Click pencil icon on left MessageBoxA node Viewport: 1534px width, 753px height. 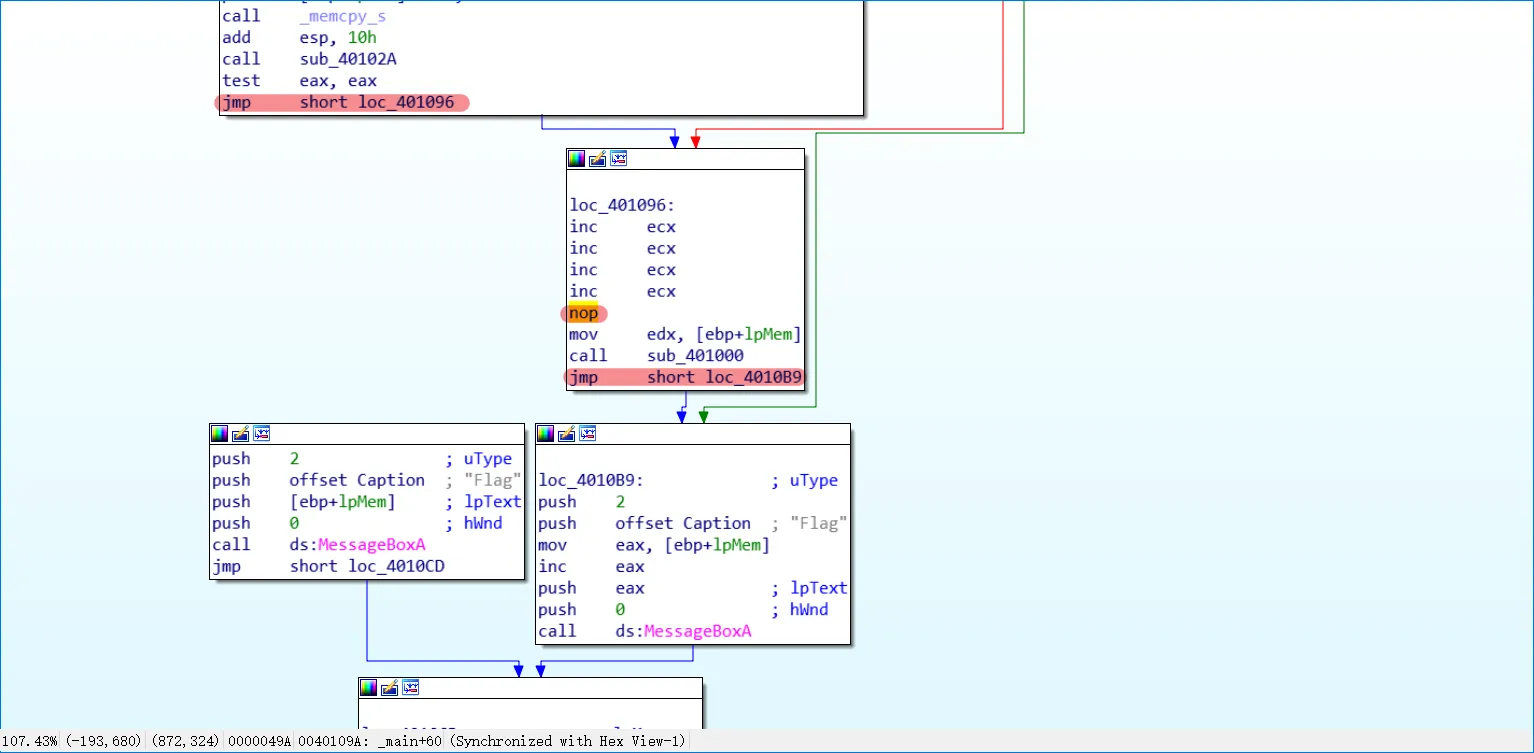coord(240,433)
